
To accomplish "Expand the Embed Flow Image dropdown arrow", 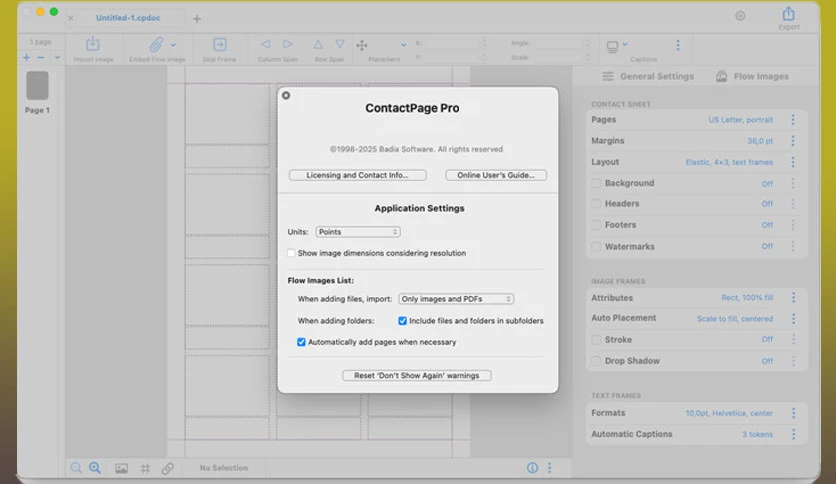I will [x=173, y=45].
